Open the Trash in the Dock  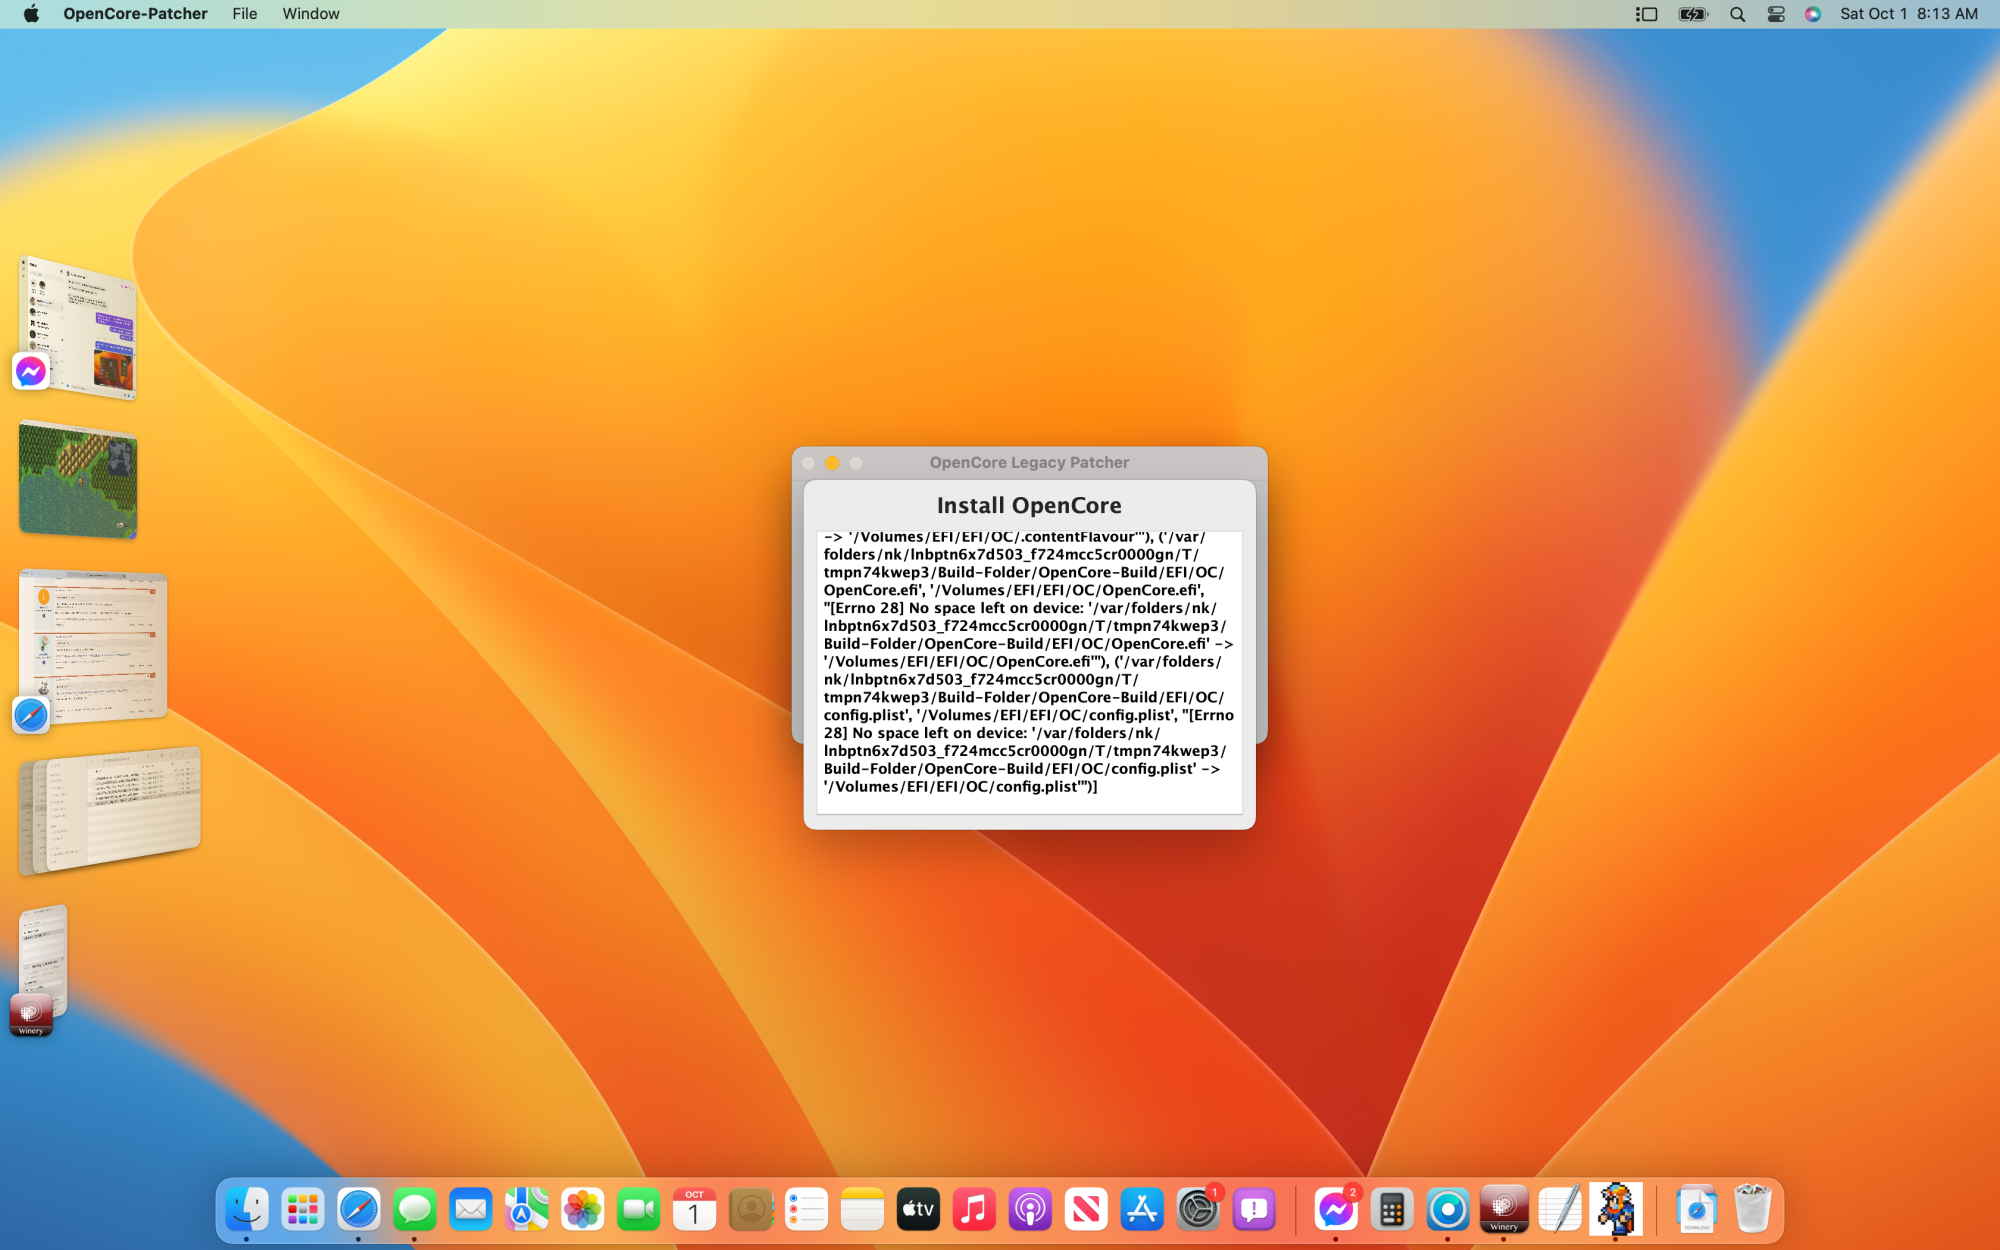tap(1752, 1210)
